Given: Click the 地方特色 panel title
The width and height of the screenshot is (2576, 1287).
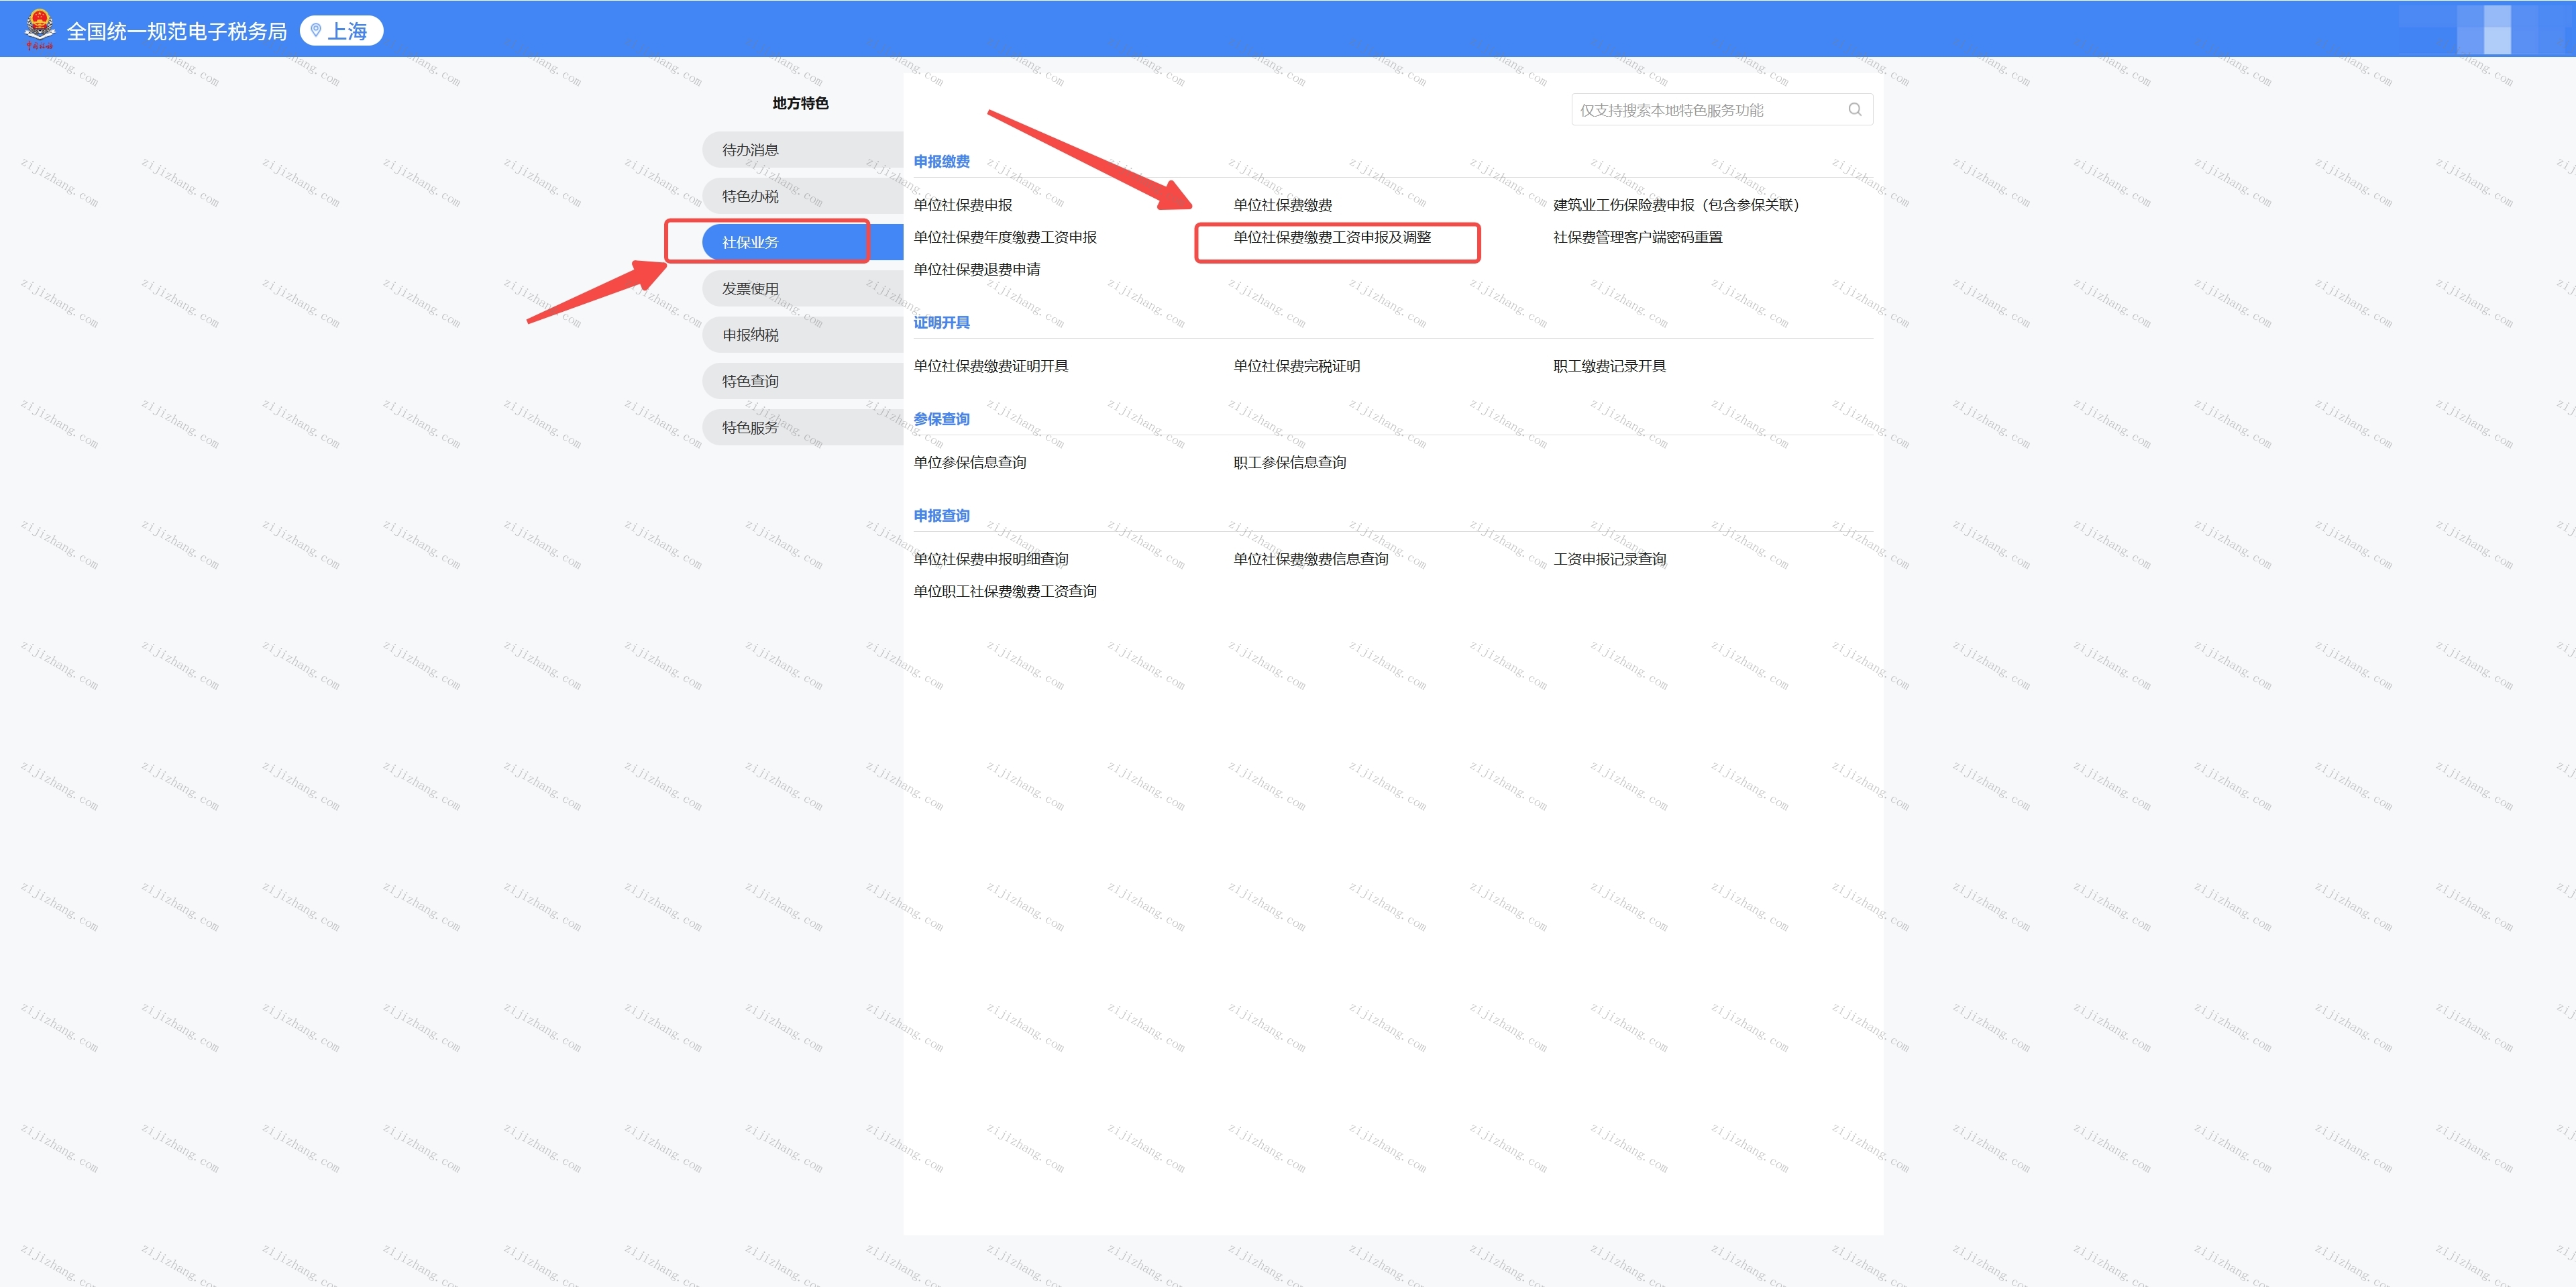Looking at the screenshot, I should pos(800,103).
